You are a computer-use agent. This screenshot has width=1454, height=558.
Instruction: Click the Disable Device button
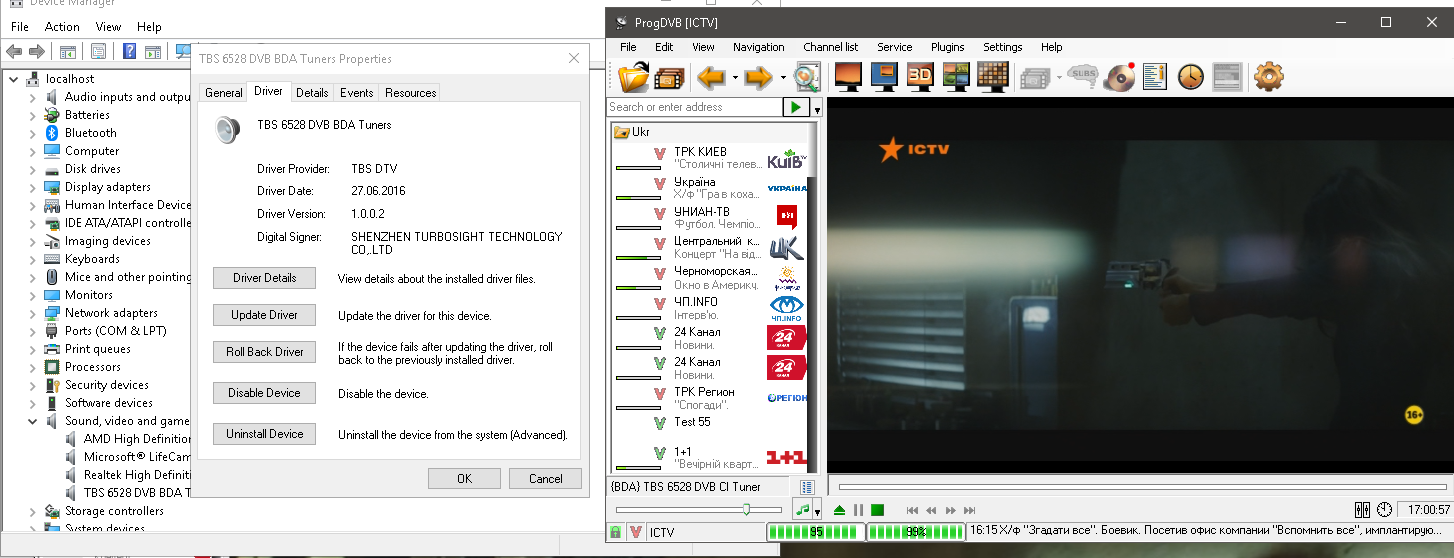tap(265, 393)
